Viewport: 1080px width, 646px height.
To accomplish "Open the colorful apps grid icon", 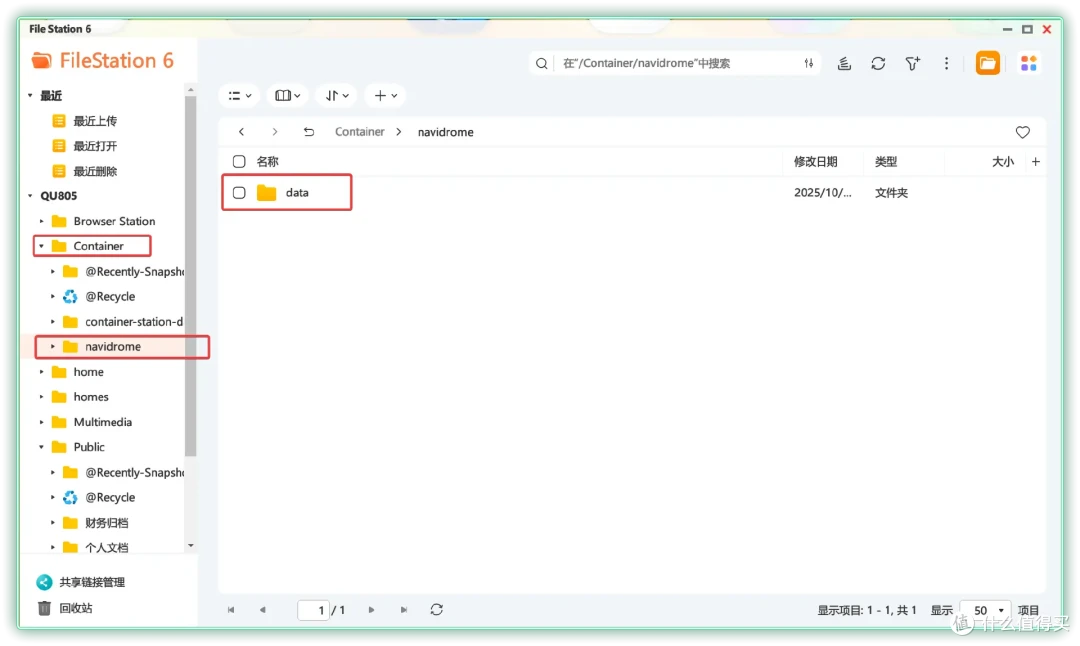I will pos(1028,63).
